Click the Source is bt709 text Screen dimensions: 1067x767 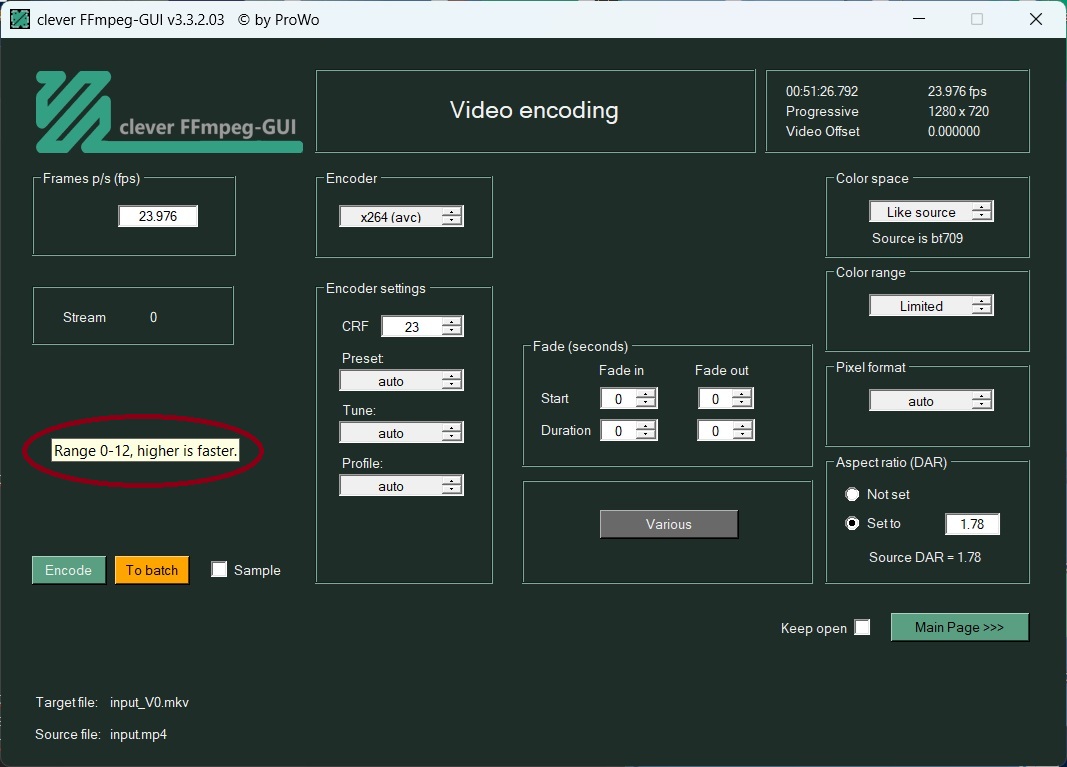pos(917,238)
